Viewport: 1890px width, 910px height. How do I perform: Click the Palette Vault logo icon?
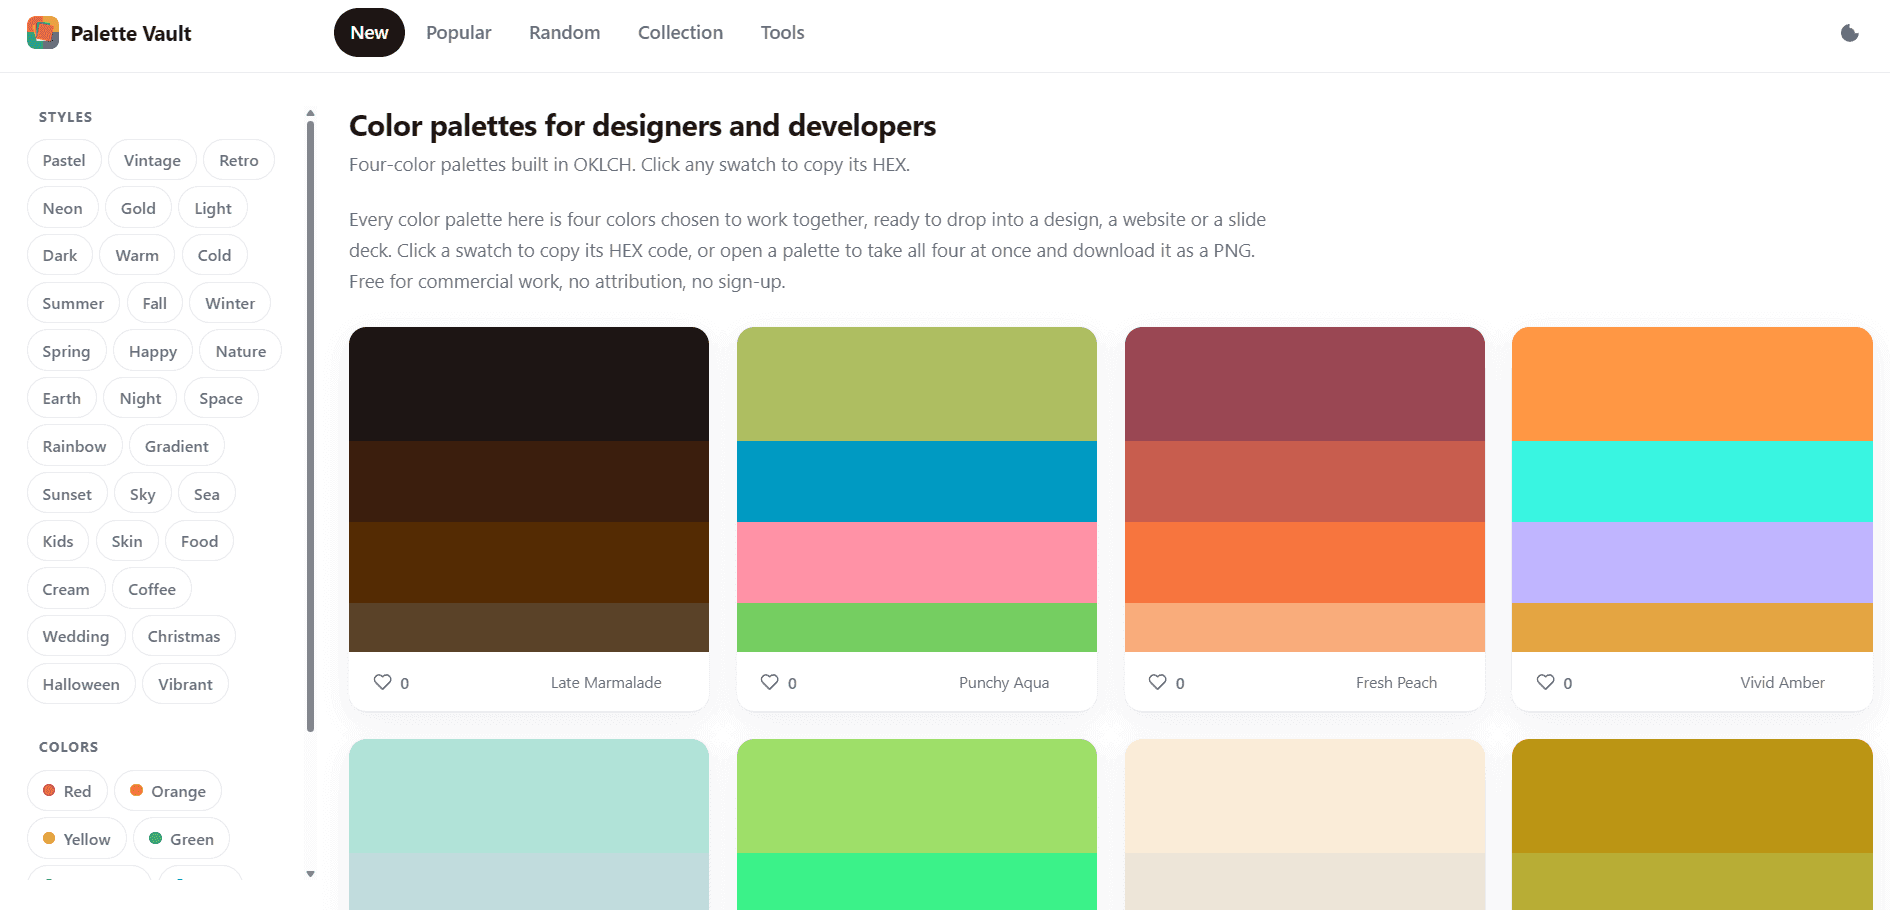click(x=43, y=33)
